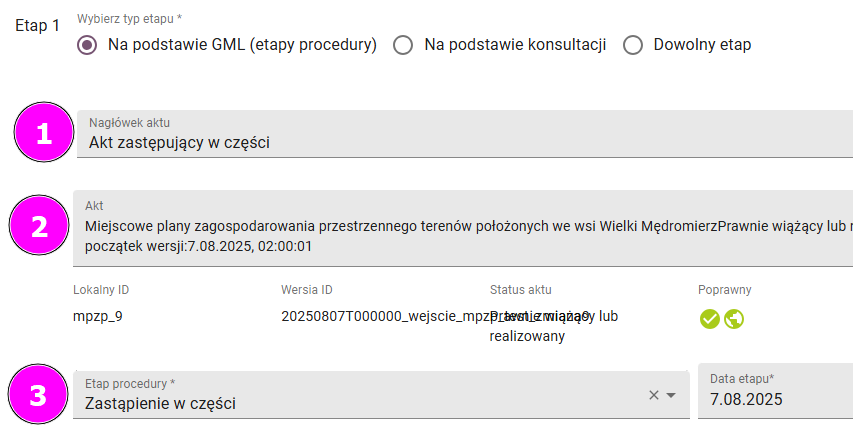Clear the Etap procedury selection with X
Viewport: 853px width, 444px height.
pyautogui.click(x=654, y=395)
